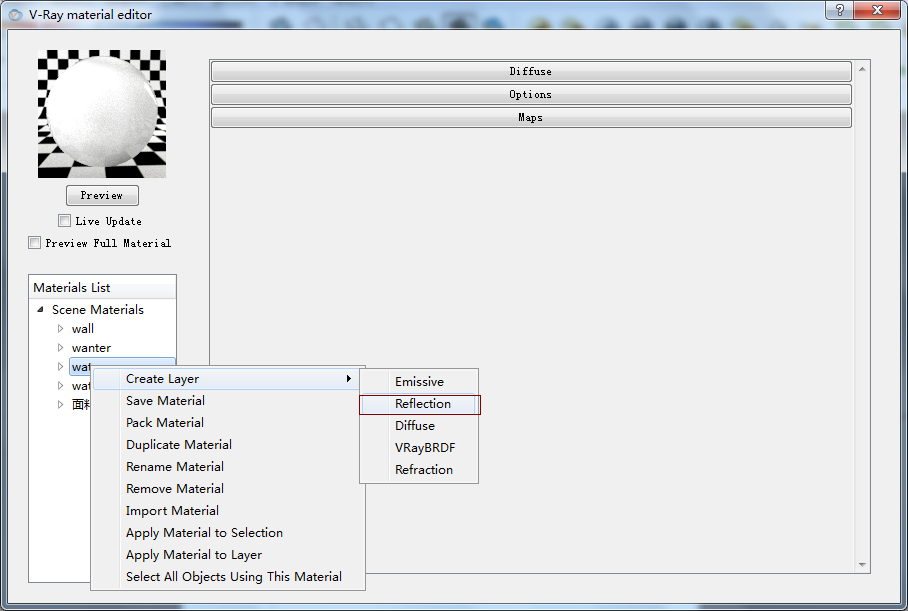Collapse the Scene Materials tree node
The height and width of the screenshot is (611, 908).
(x=40, y=310)
